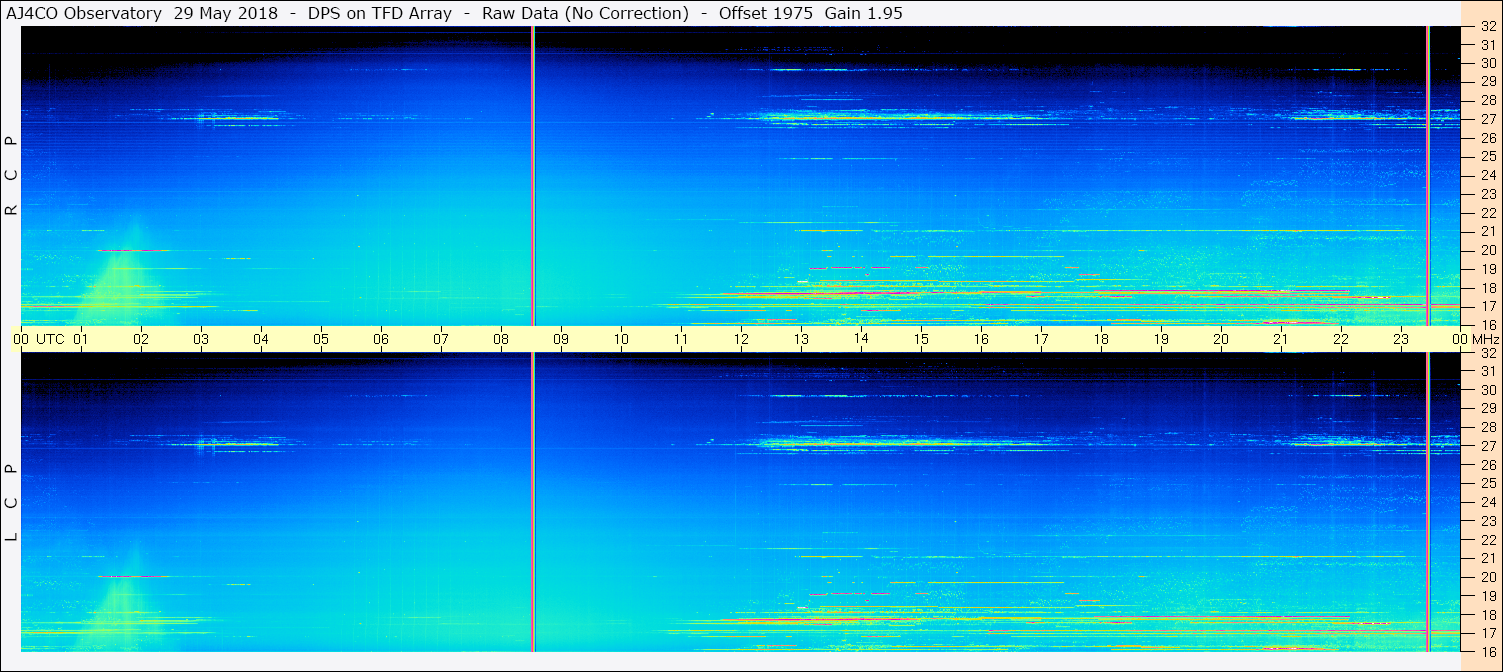Click the '12' hour label on time axis
The image size is (1503, 672).
pos(741,339)
